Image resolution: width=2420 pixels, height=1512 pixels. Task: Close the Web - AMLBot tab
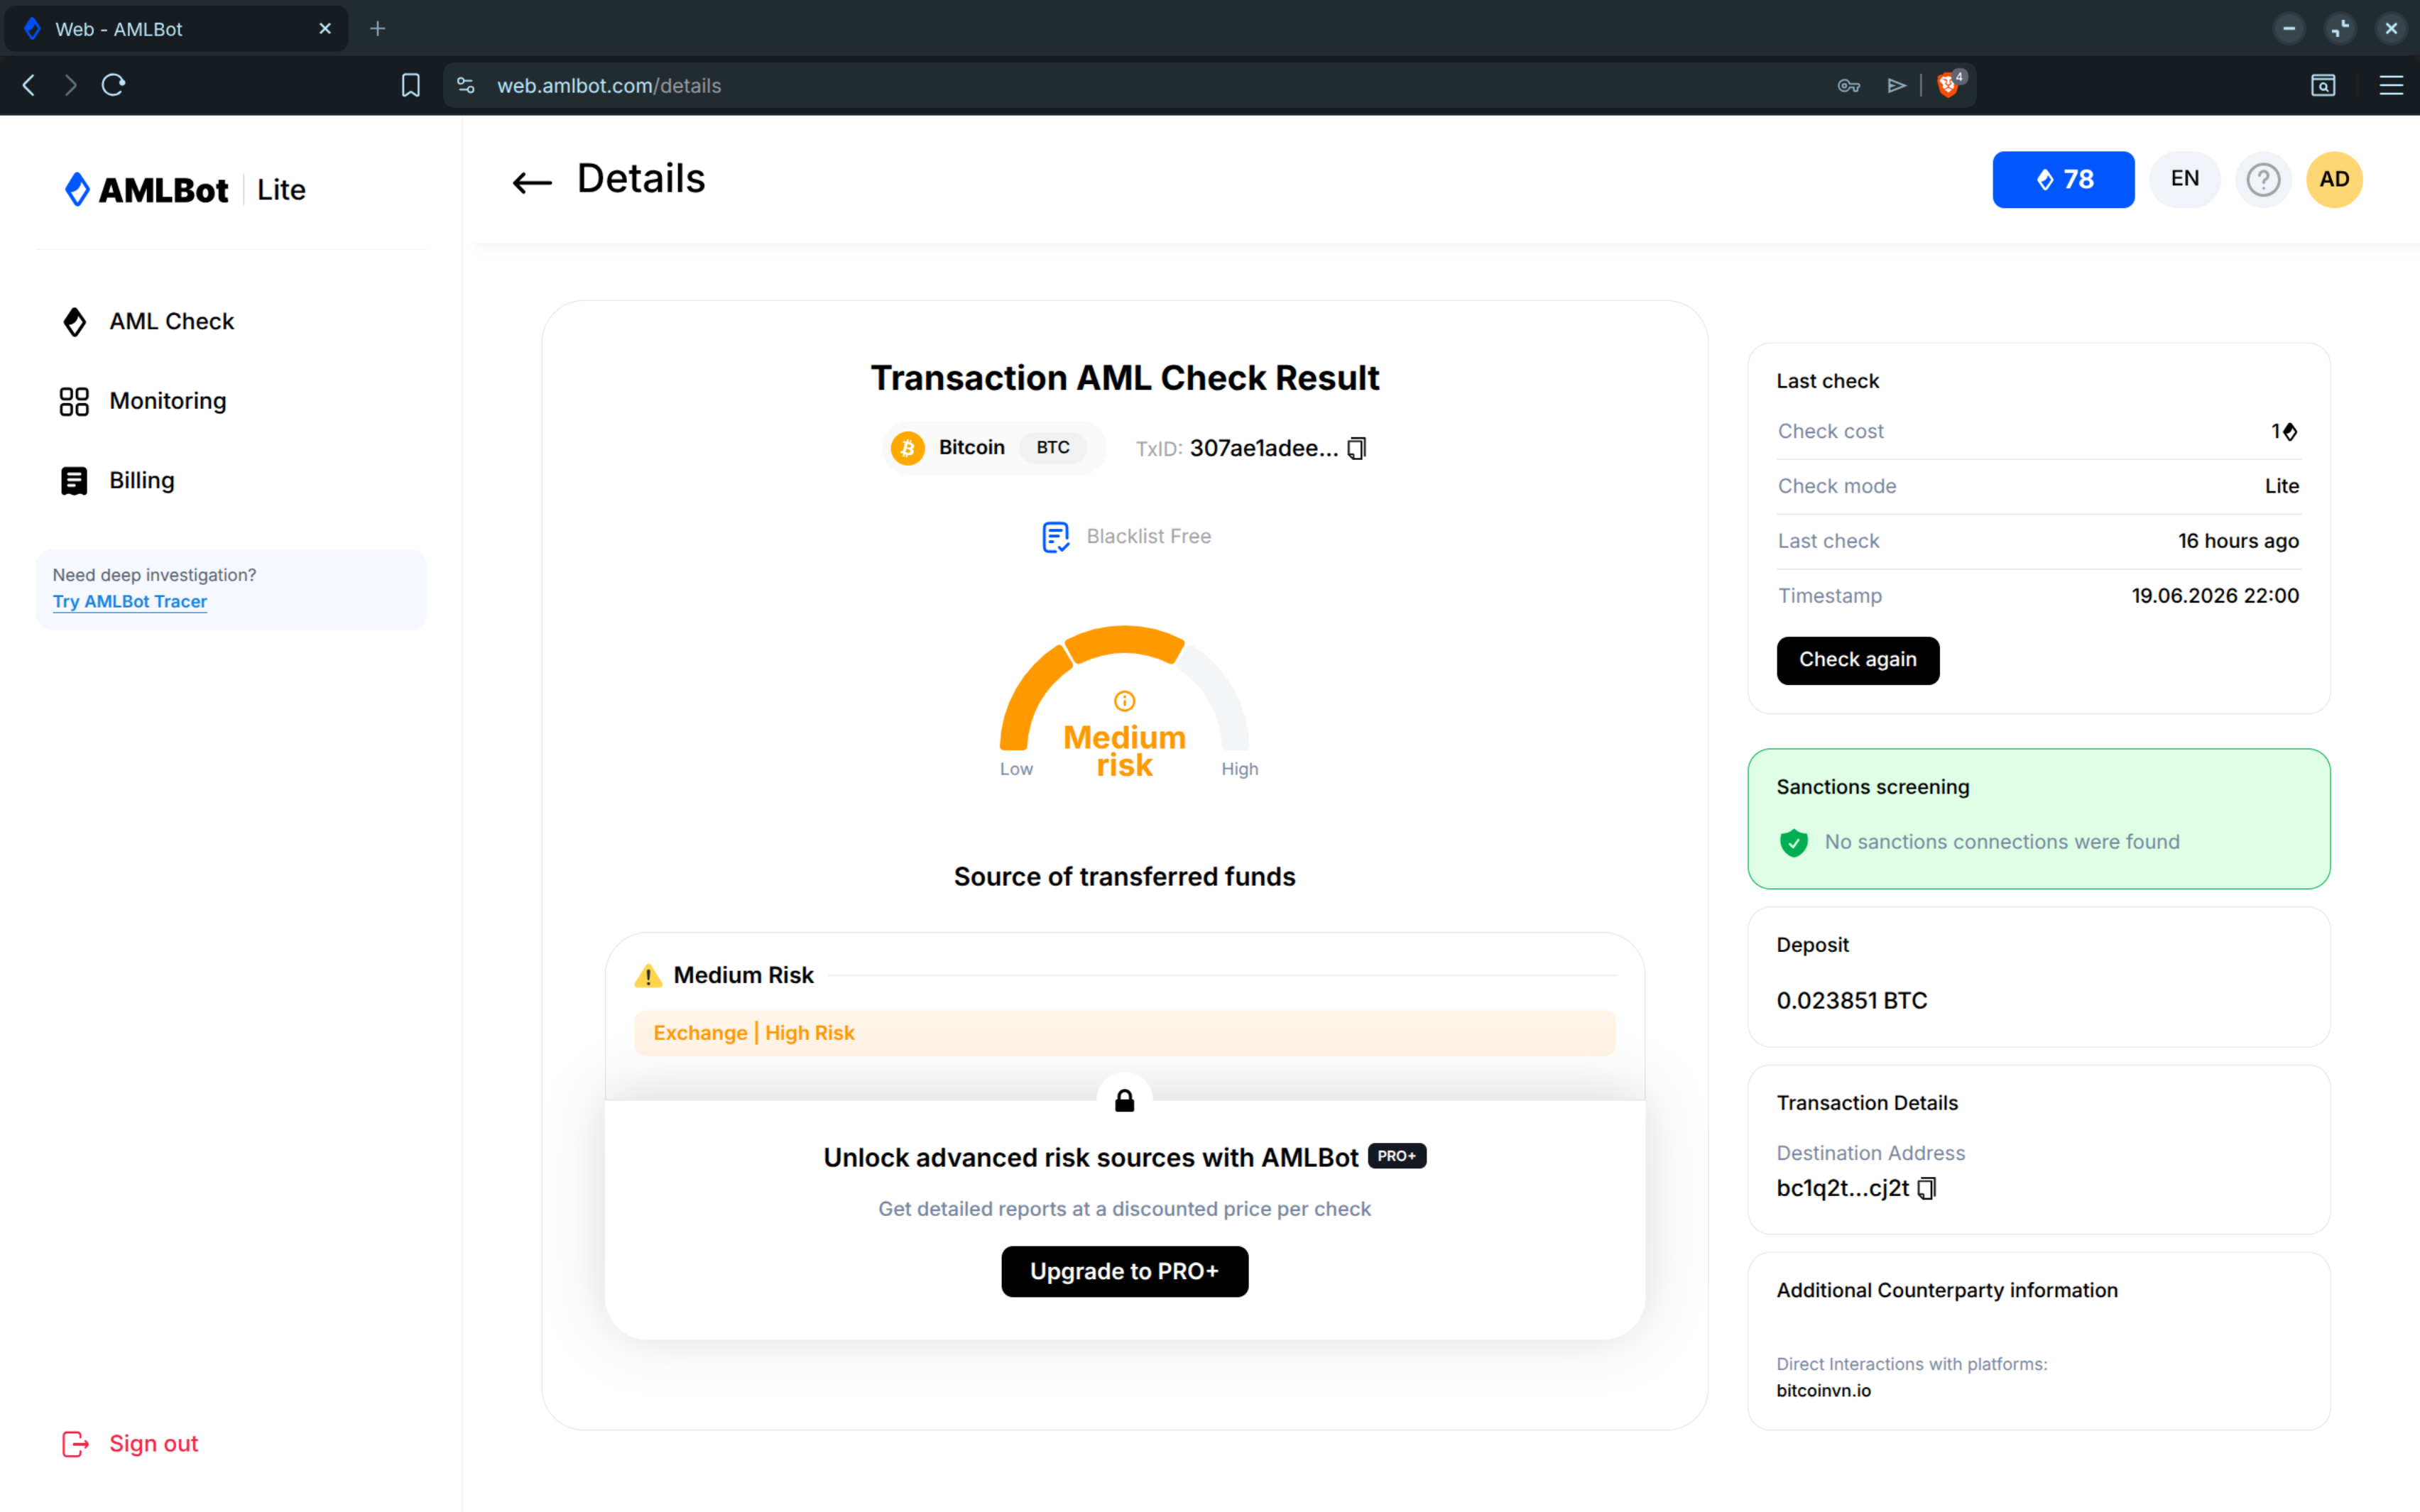click(x=325, y=29)
